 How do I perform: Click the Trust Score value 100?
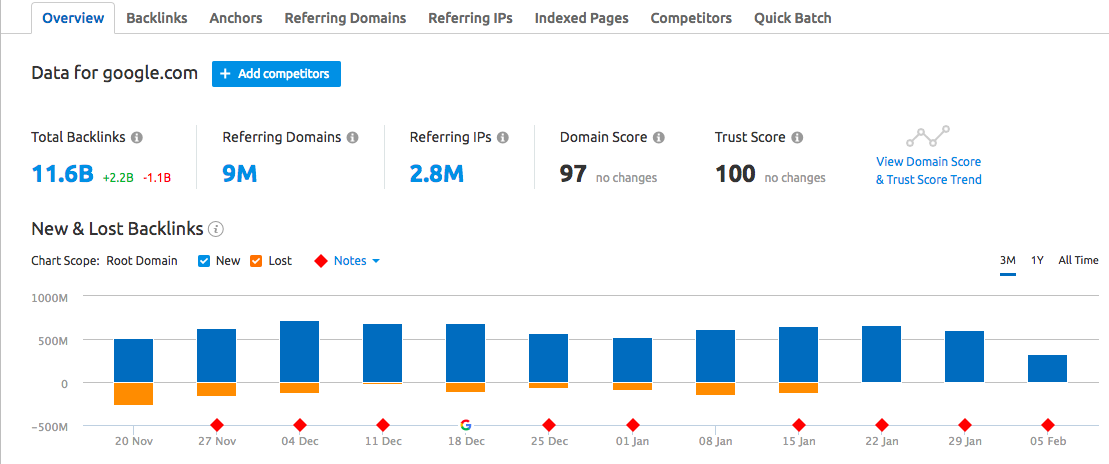point(735,173)
